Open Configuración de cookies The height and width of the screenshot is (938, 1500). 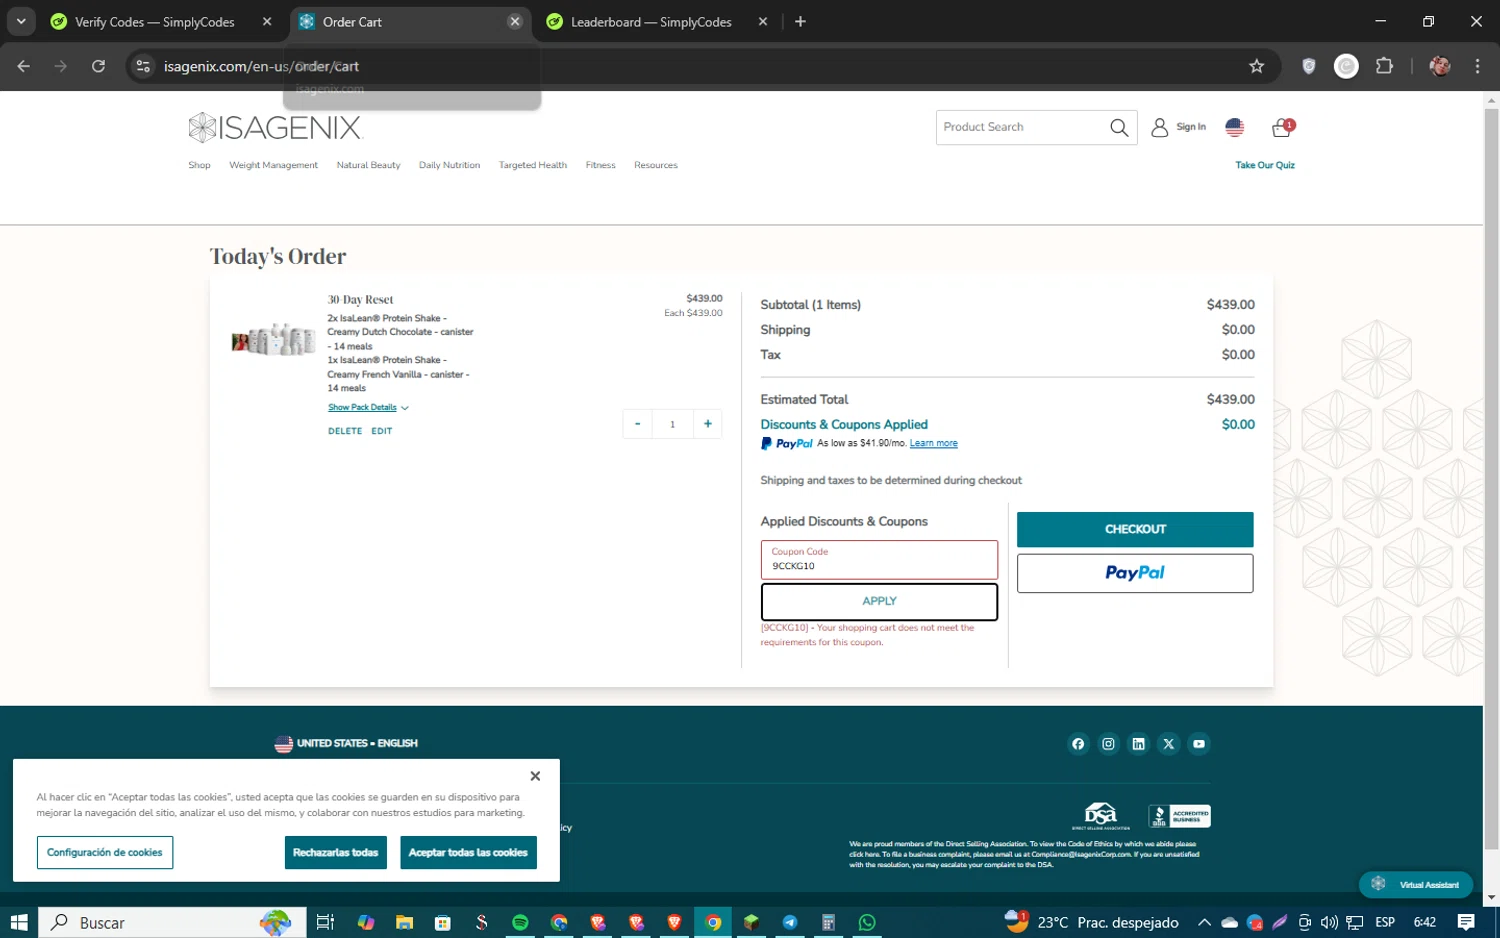pyautogui.click(x=105, y=852)
